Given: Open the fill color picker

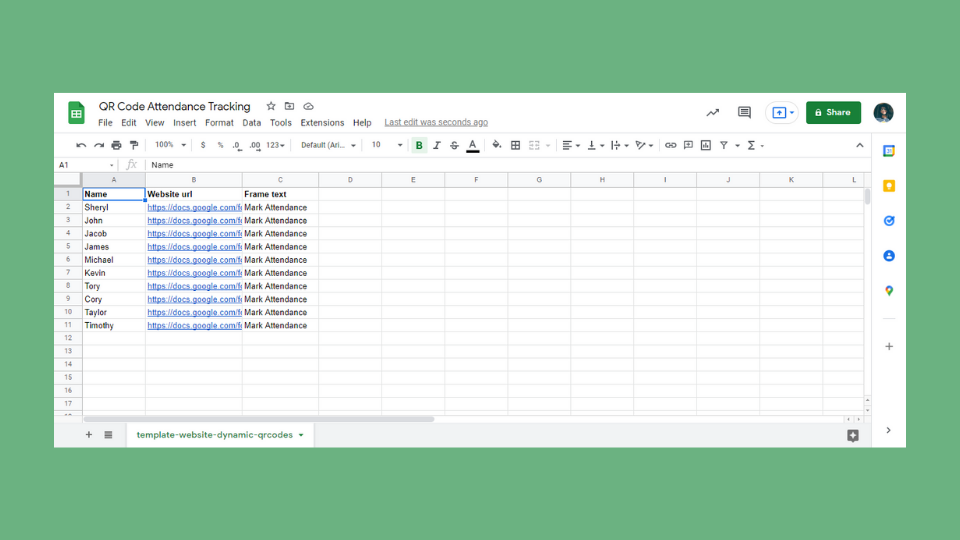Looking at the screenshot, I should tap(496, 146).
